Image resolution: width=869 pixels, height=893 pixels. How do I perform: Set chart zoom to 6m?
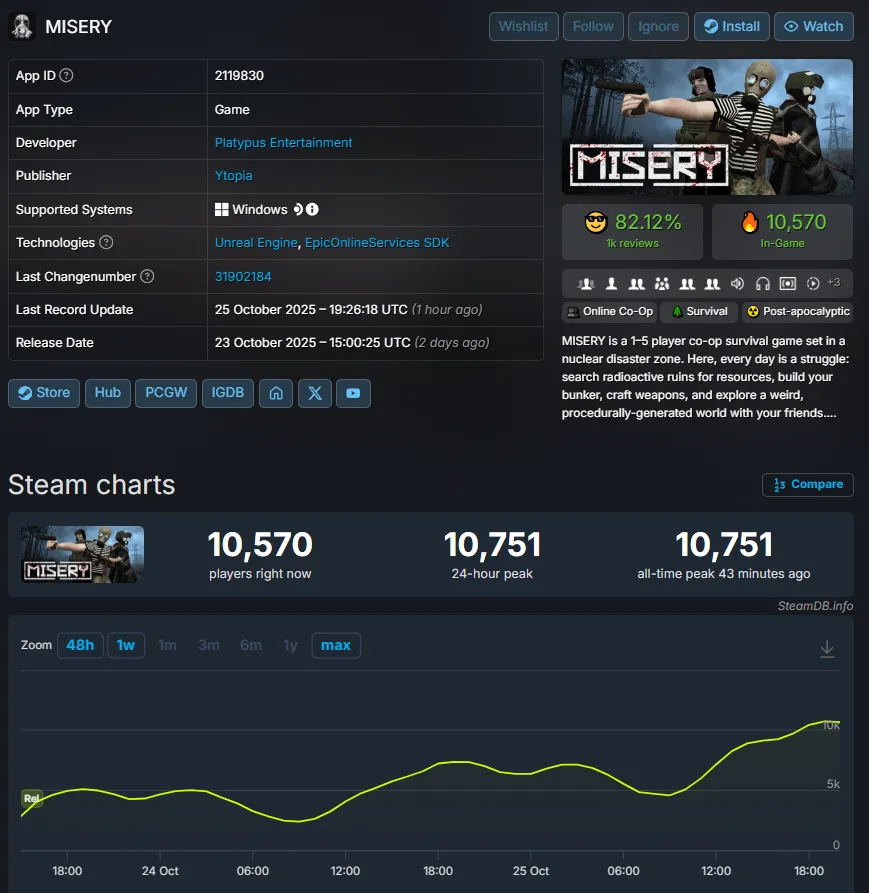[251, 645]
